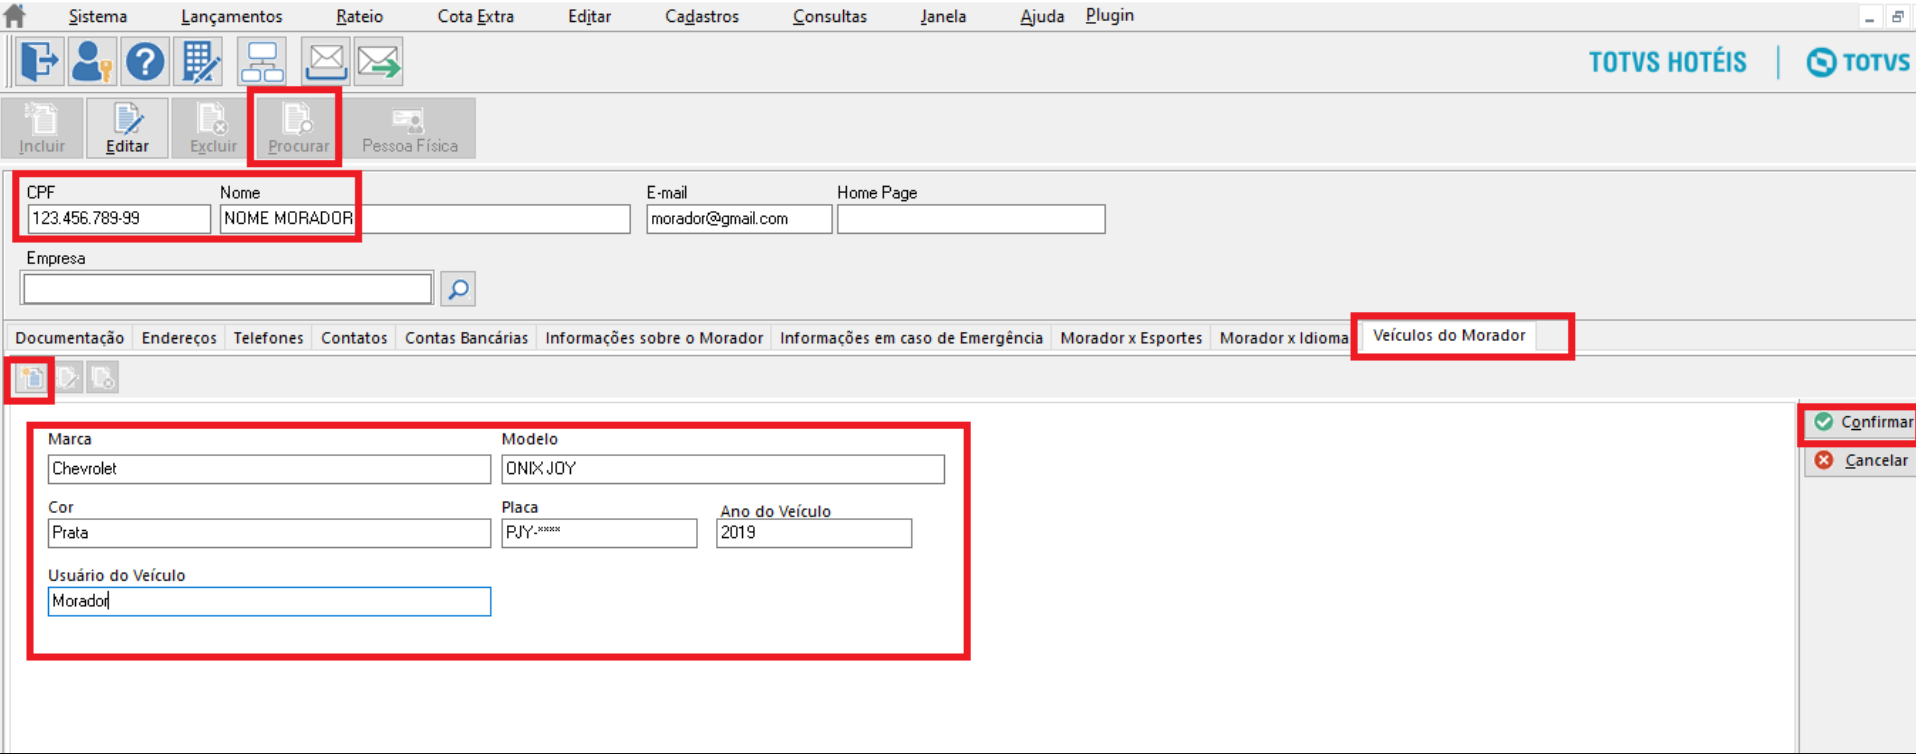The height and width of the screenshot is (754, 1916).
Task: Open the Consultas menu
Action: point(830,16)
